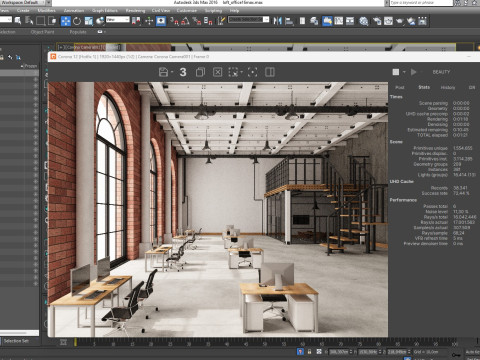Switch to the History tab
The height and width of the screenshot is (360, 480).
[448, 87]
